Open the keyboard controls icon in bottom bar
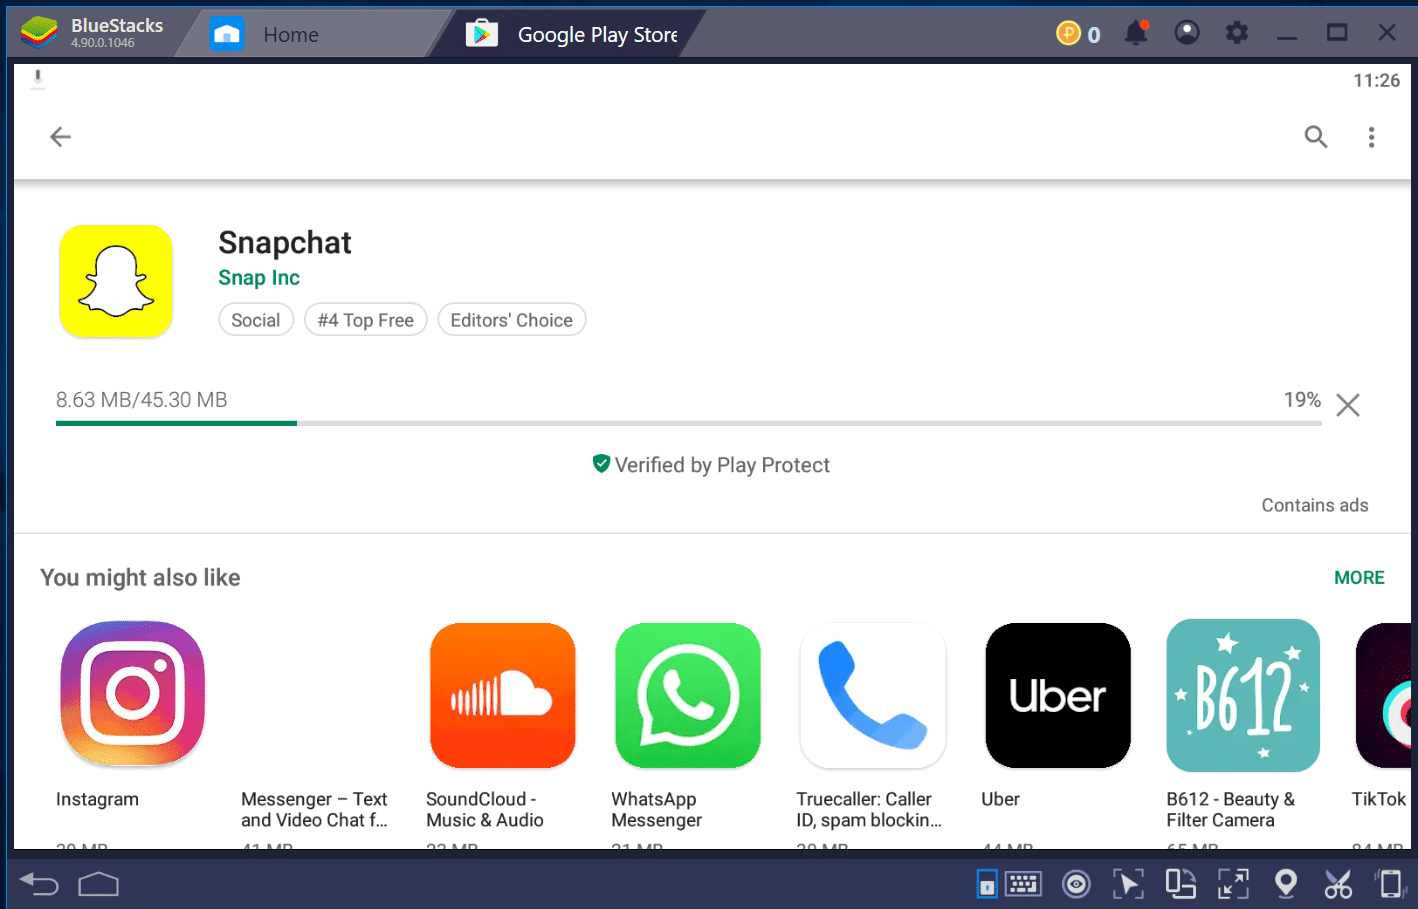This screenshot has height=909, width=1418. click(1024, 884)
